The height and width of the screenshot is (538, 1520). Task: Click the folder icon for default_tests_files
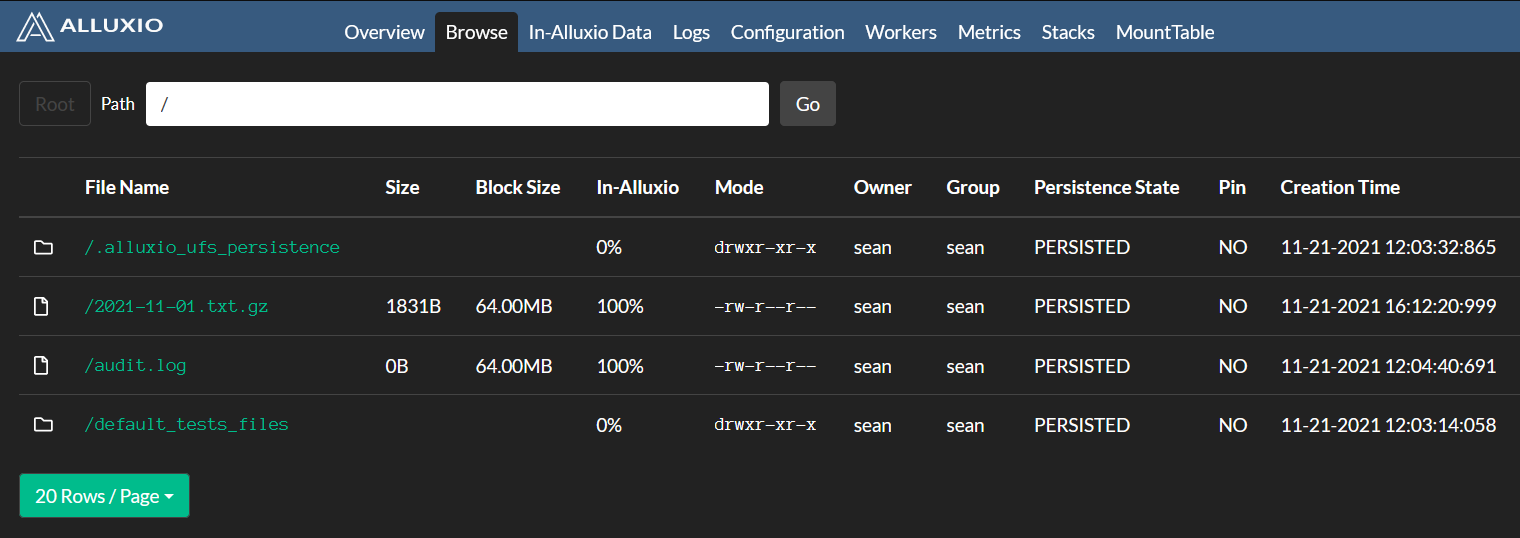(43, 425)
